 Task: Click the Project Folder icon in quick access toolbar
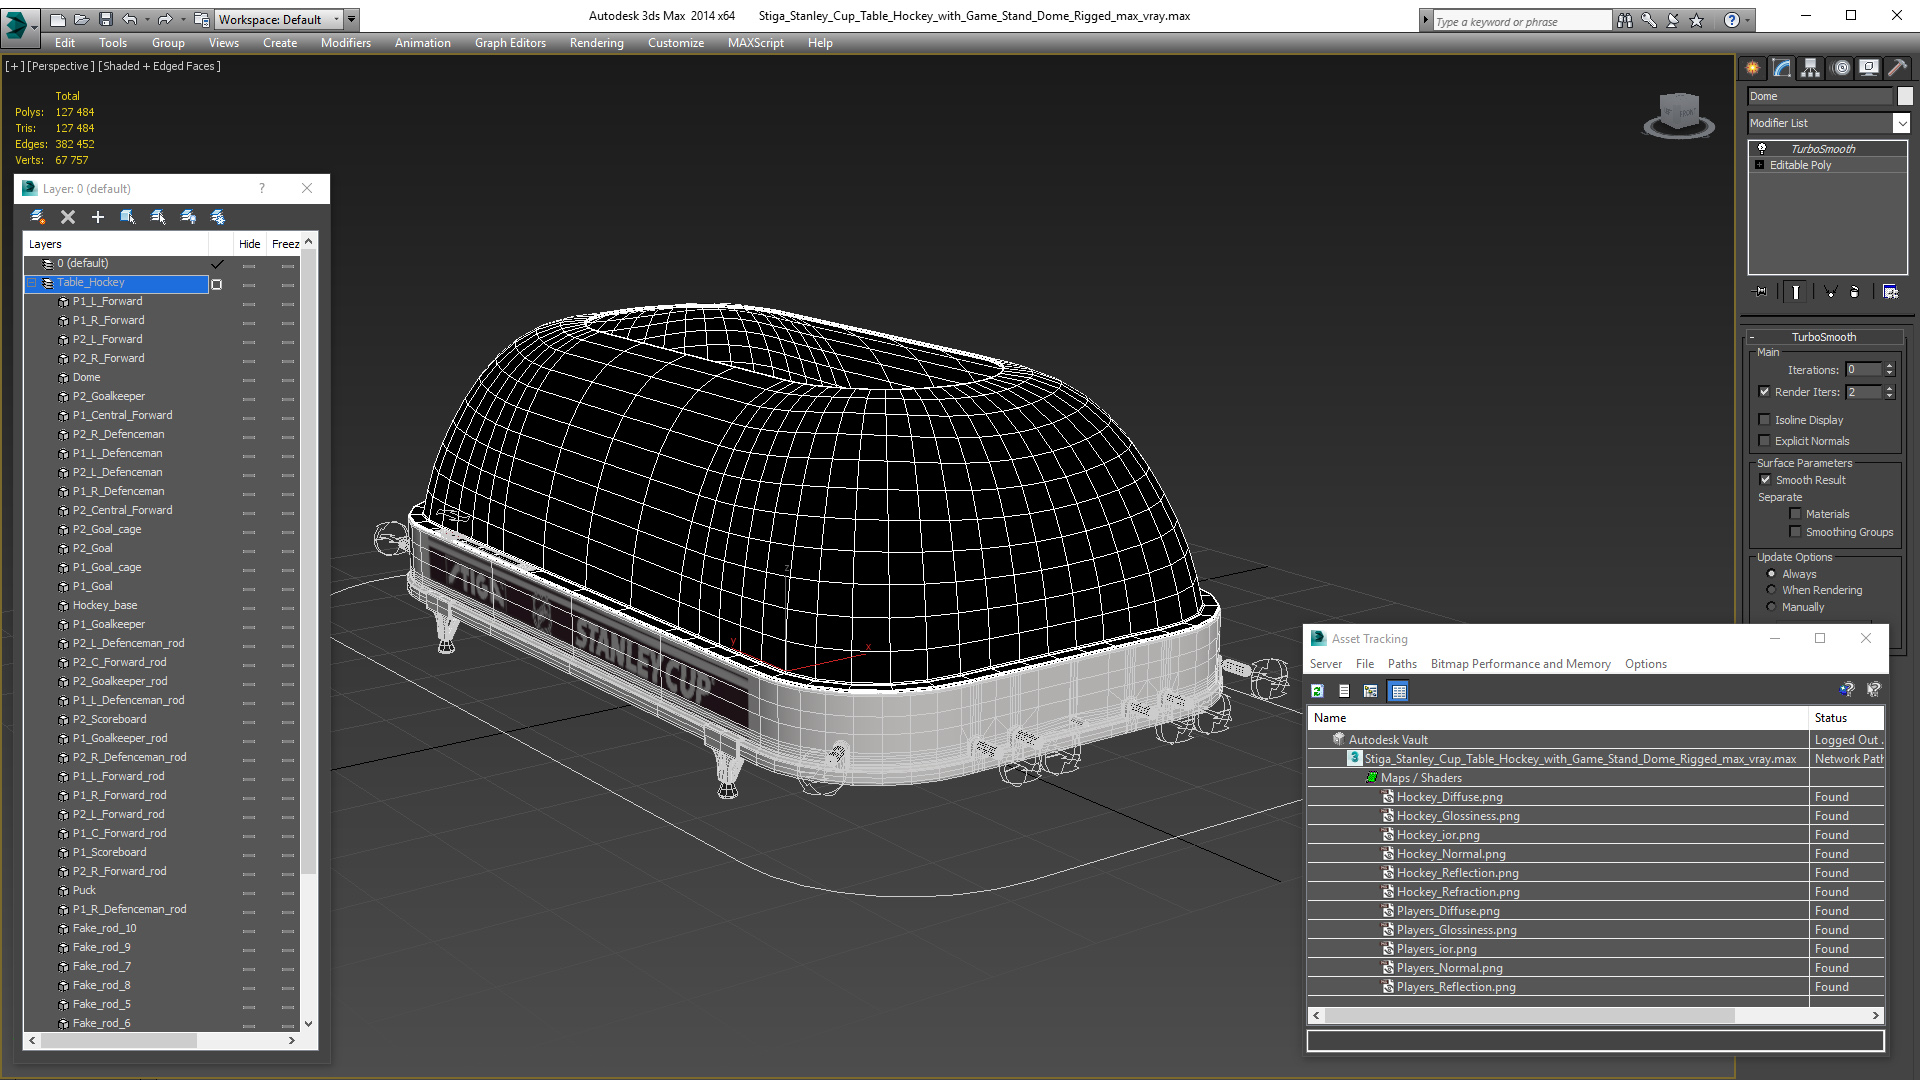pyautogui.click(x=202, y=19)
